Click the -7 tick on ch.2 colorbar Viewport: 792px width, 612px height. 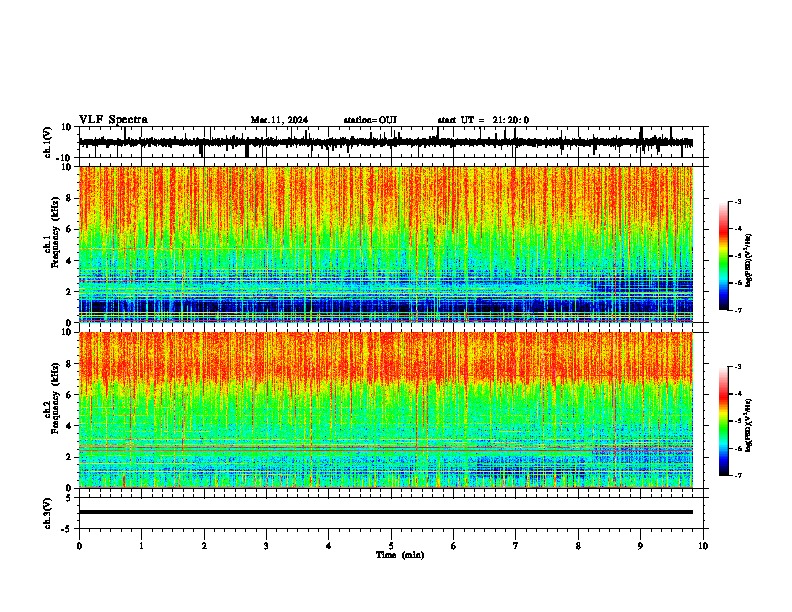tap(738, 475)
